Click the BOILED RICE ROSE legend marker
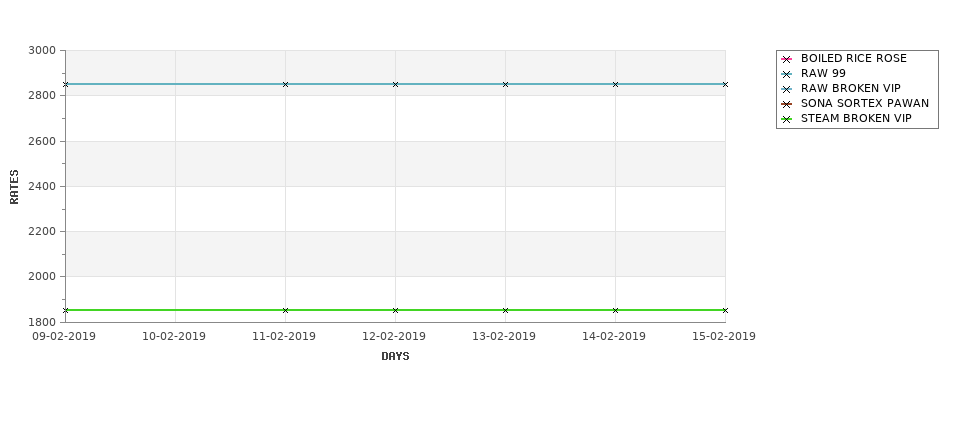 pyautogui.click(x=787, y=60)
